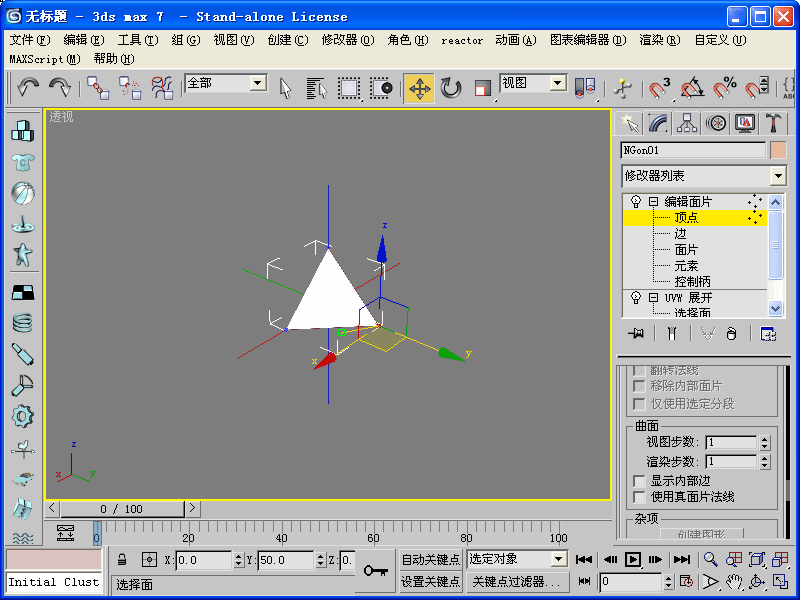Click the Zoom magnifier viewport control
Viewport: 800px width, 600px height.
(710, 560)
